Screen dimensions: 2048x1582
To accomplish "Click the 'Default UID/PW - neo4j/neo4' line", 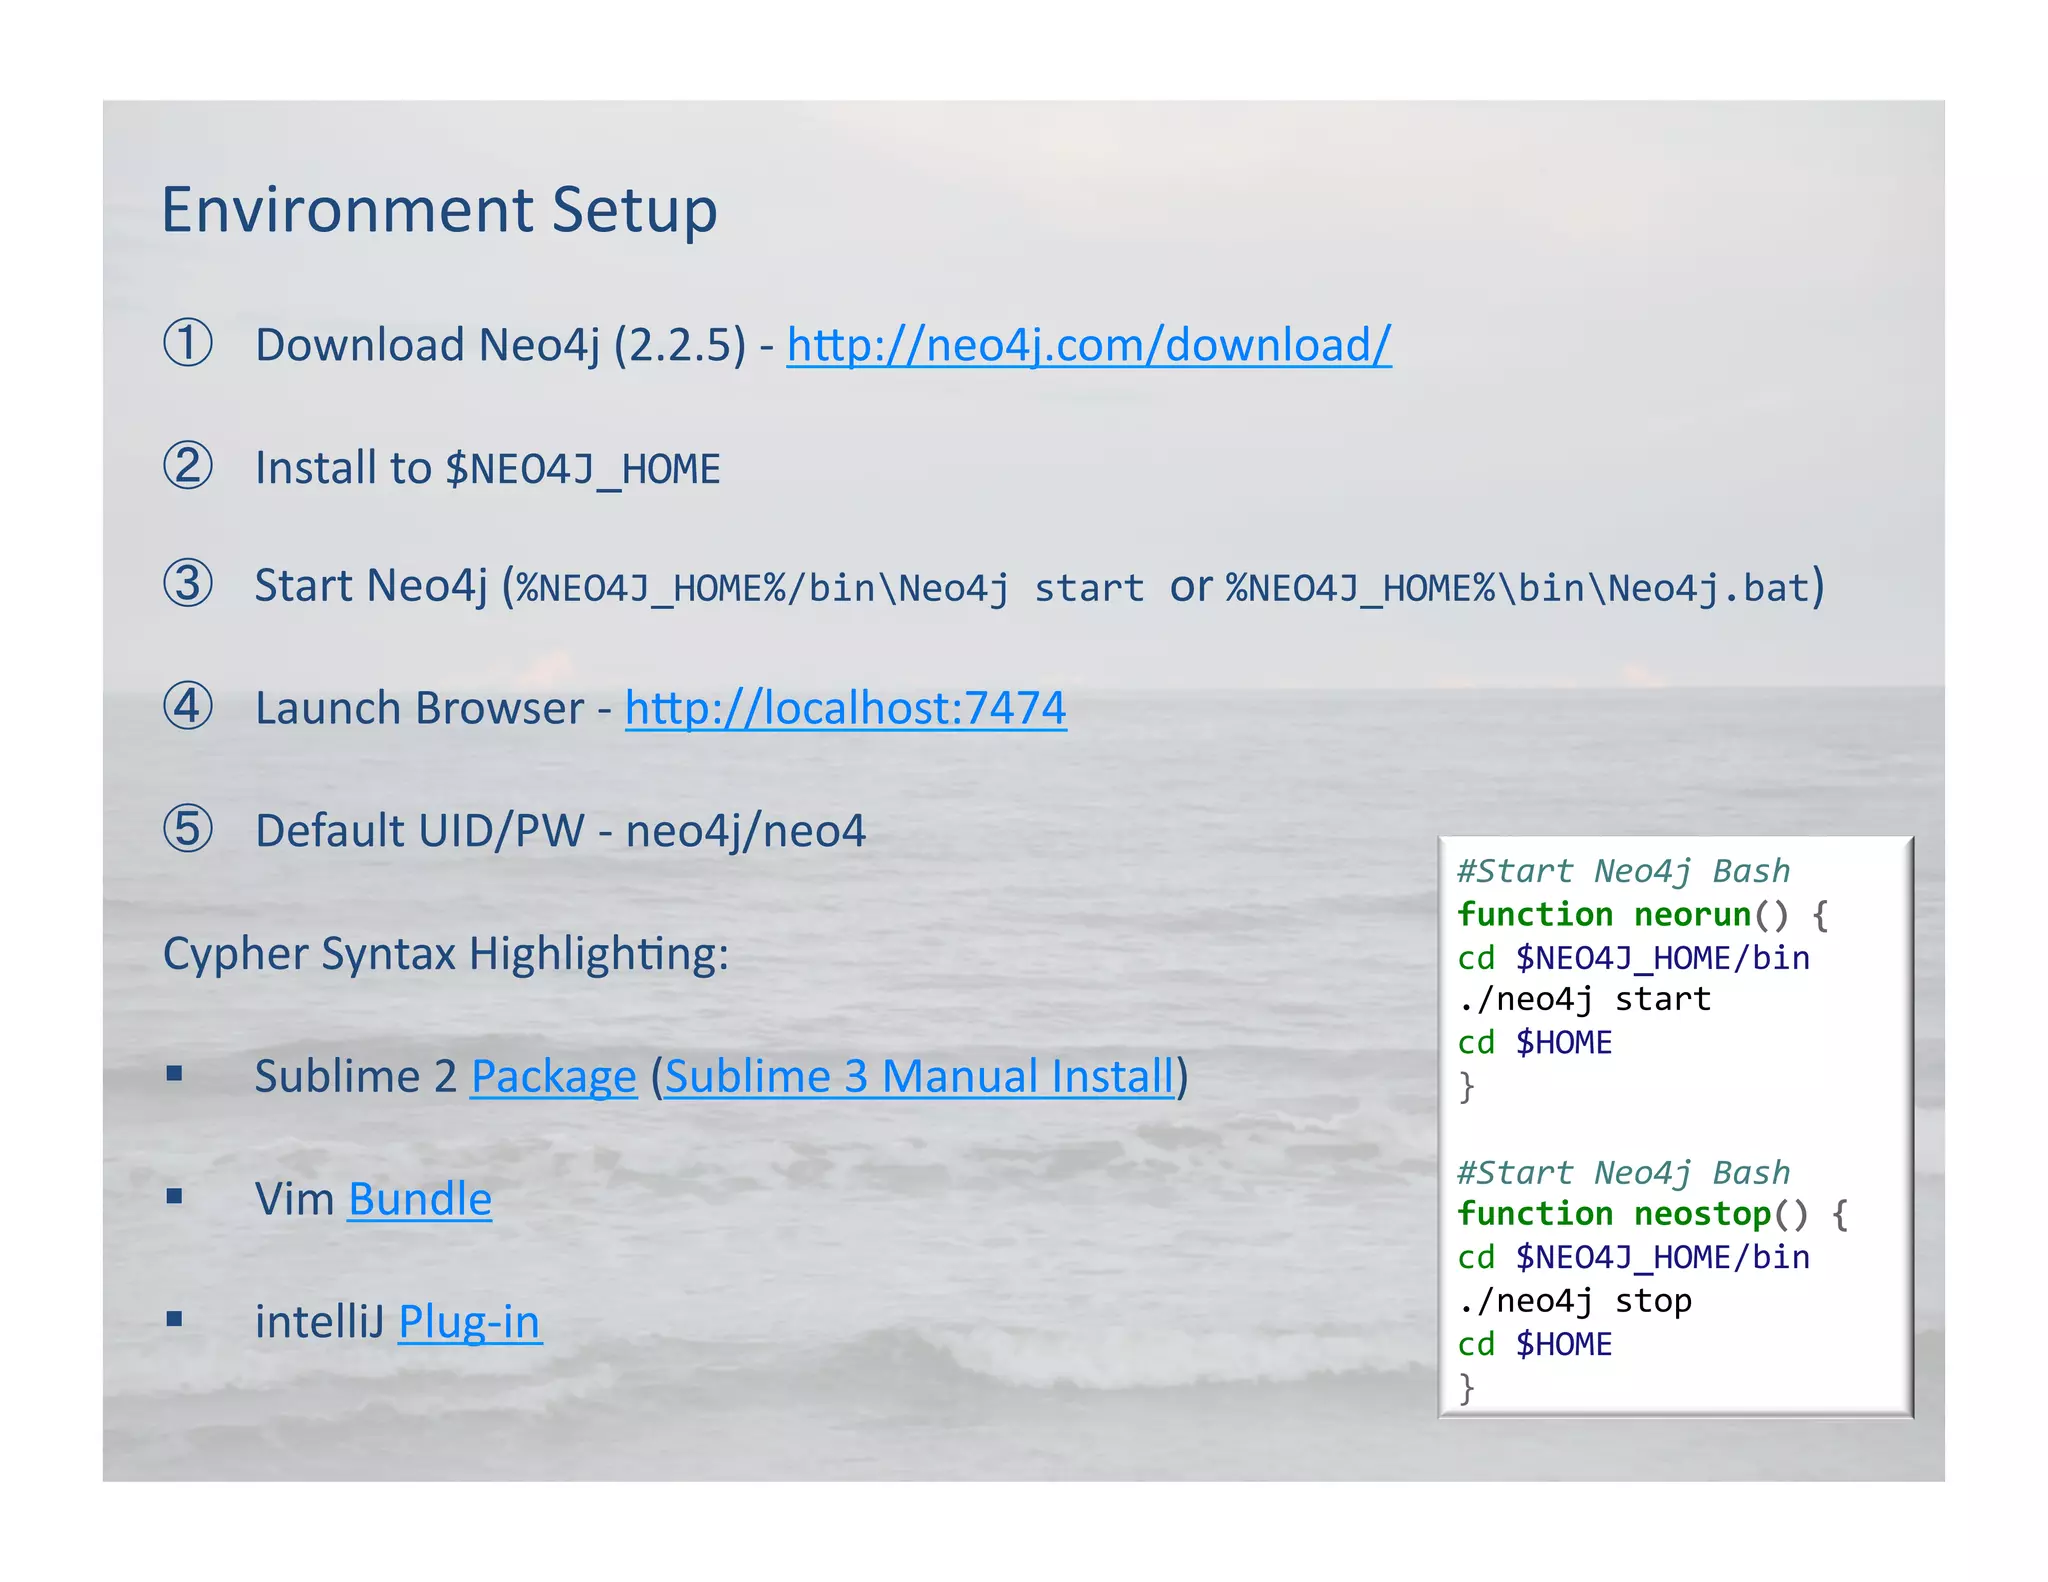I will click(x=560, y=831).
